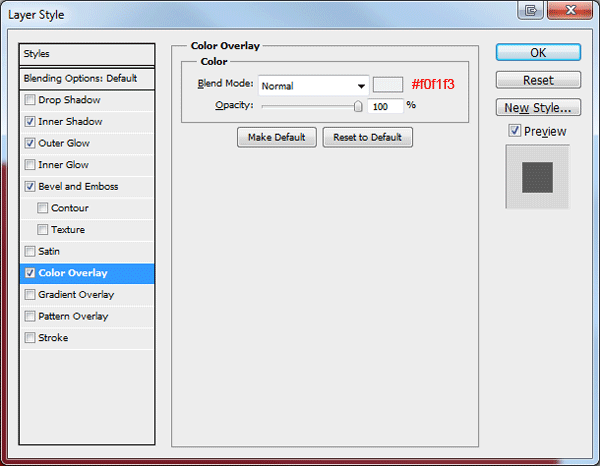Select the Inner Glow effect label
The height and width of the screenshot is (466, 600).
[64, 165]
